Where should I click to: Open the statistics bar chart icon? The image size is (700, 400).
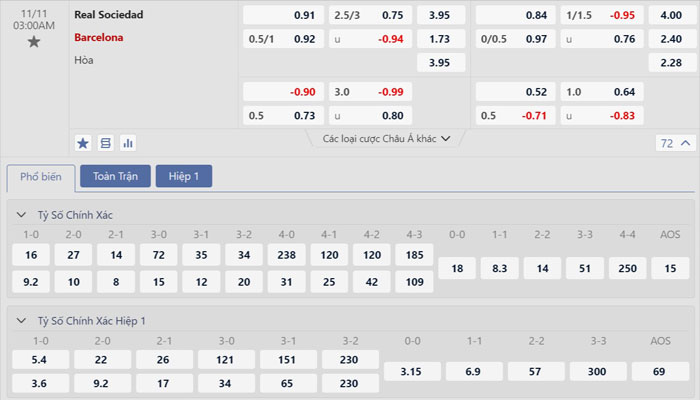(x=127, y=142)
